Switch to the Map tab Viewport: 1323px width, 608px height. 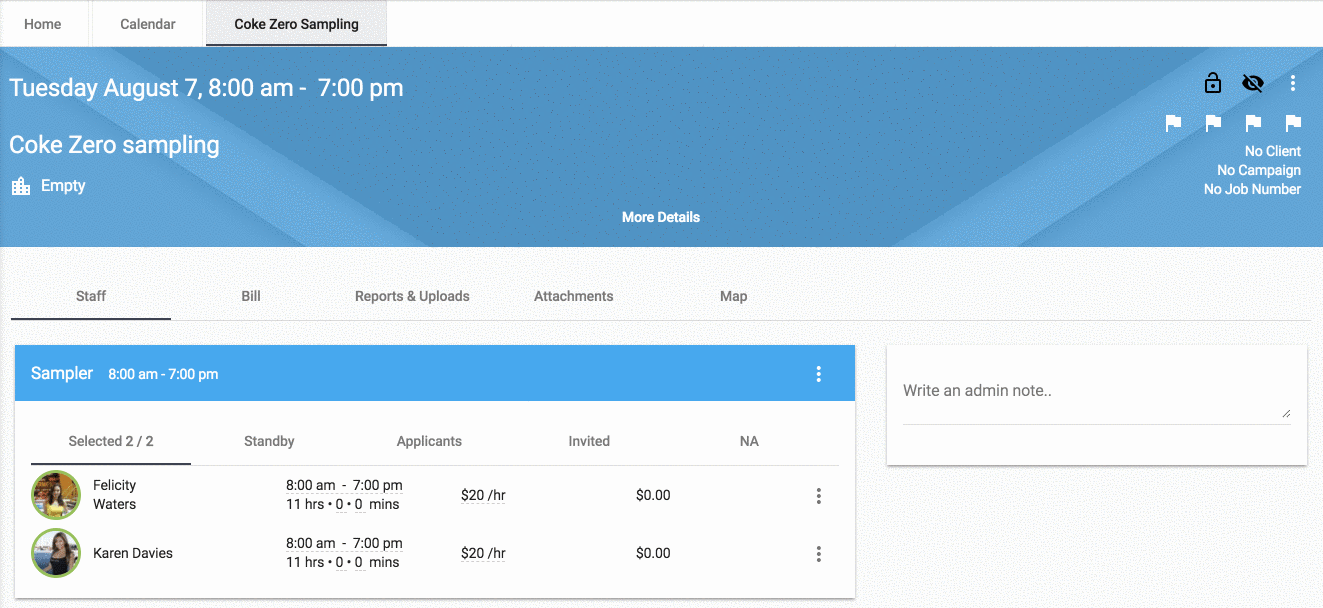click(734, 296)
